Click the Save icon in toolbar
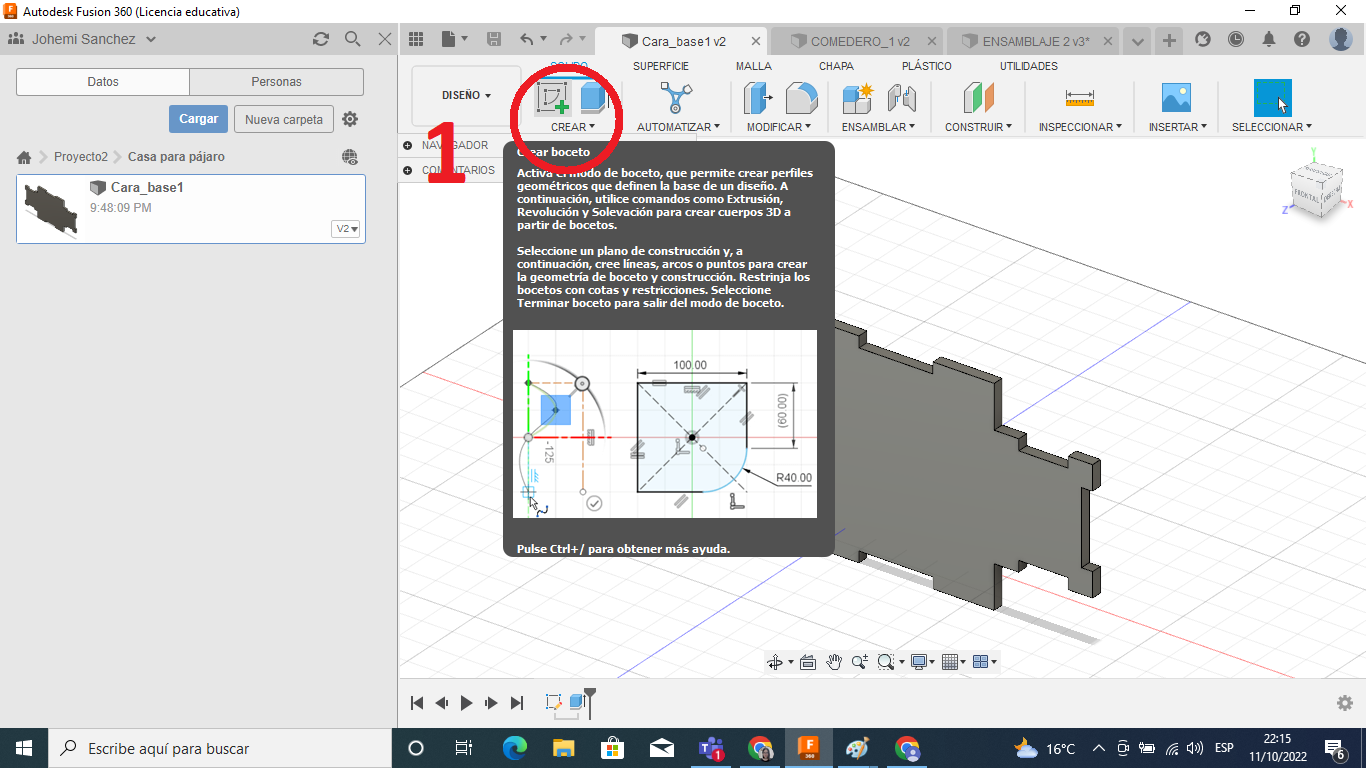 click(x=494, y=39)
